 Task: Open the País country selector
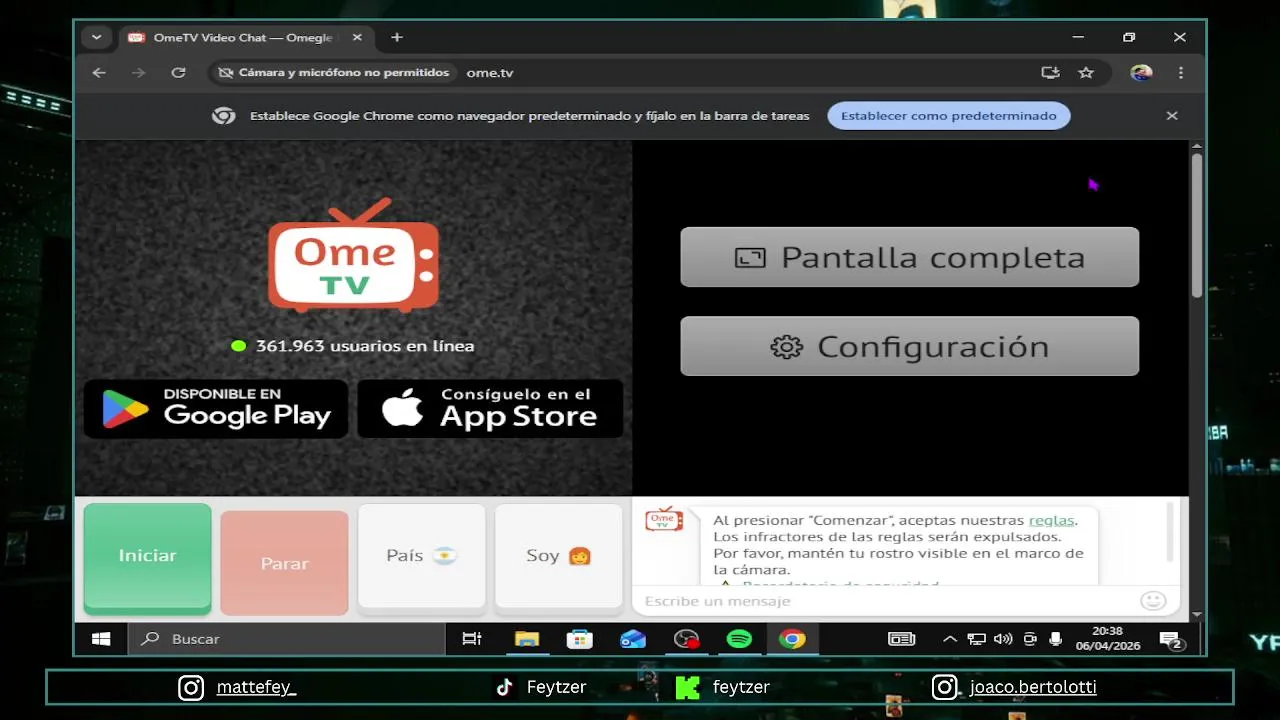click(421, 556)
